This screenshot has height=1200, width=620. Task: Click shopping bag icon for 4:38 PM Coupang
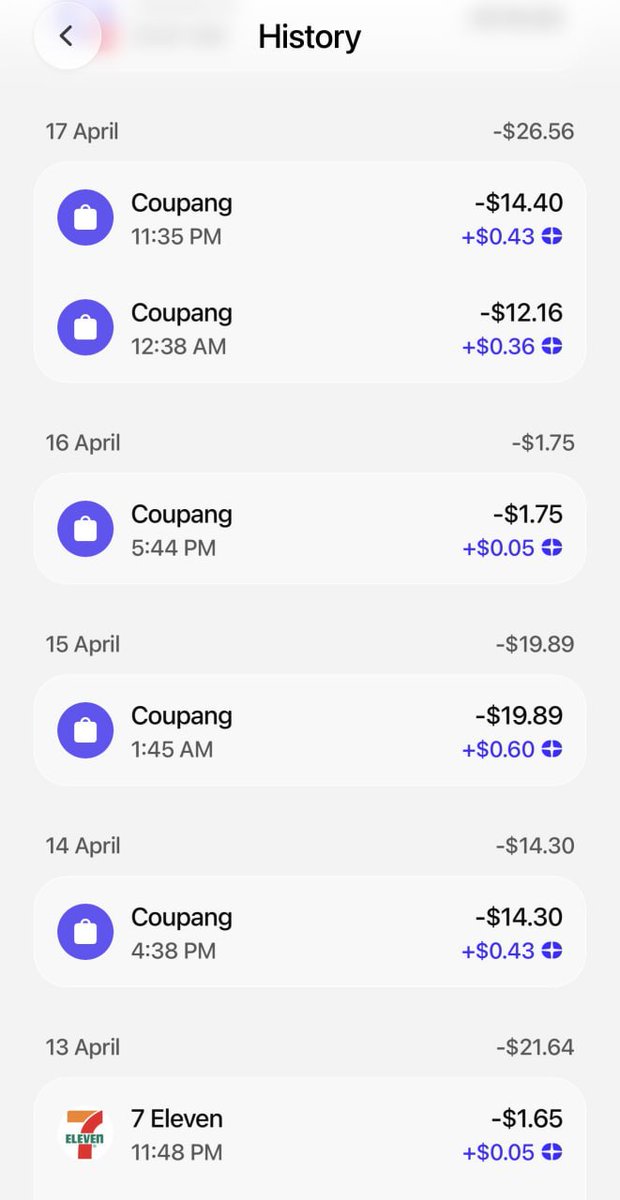[x=86, y=932]
